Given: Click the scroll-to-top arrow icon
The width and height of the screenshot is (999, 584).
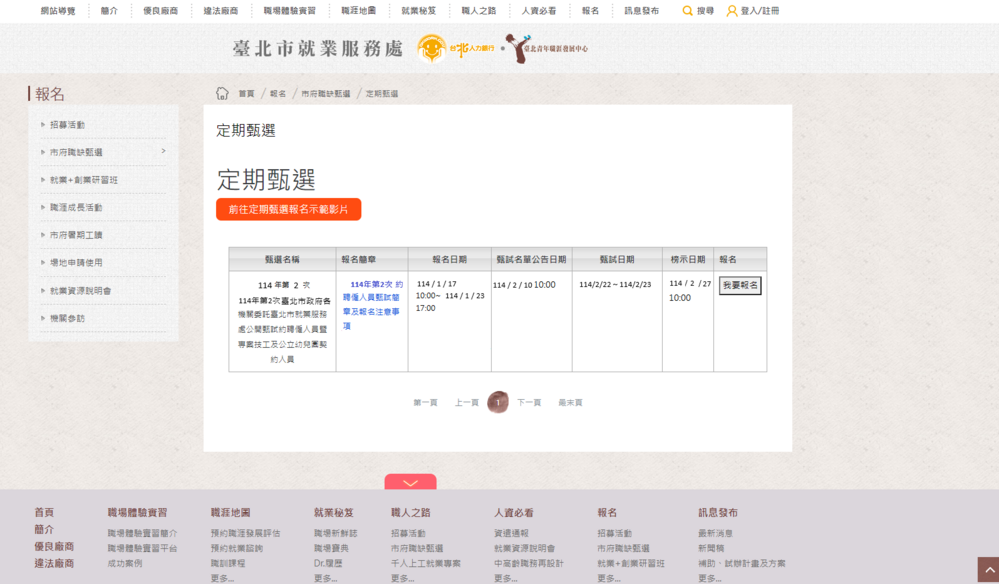Looking at the screenshot, I should [987, 571].
